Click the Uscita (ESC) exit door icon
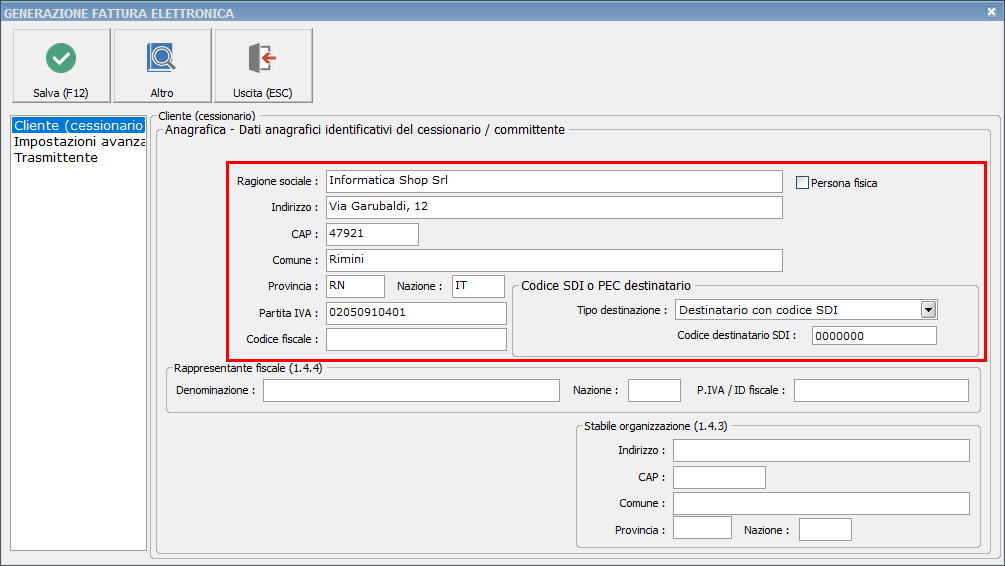The image size is (1005, 566). [x=262, y=58]
